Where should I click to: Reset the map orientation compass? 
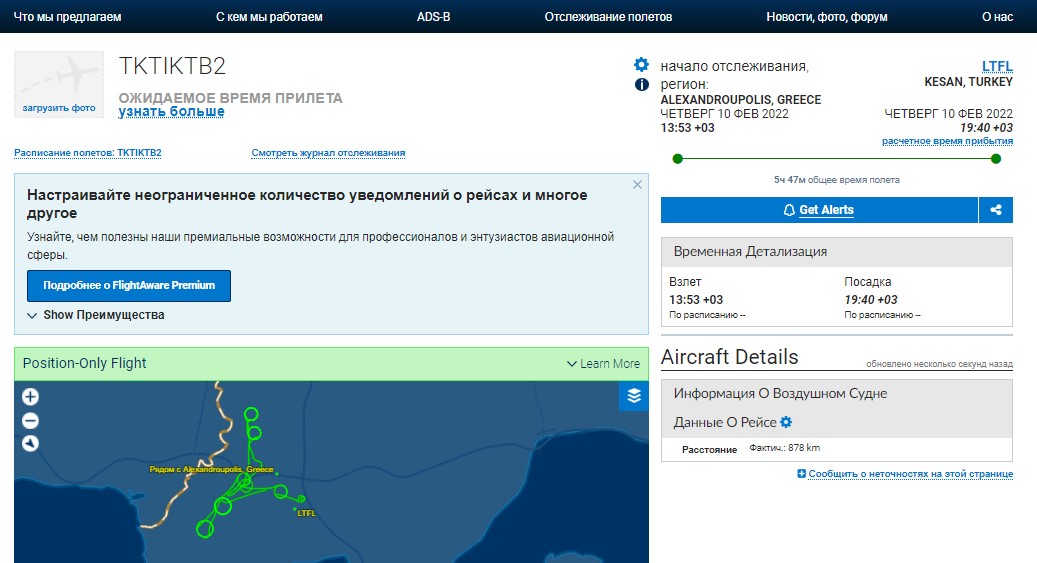click(x=30, y=443)
